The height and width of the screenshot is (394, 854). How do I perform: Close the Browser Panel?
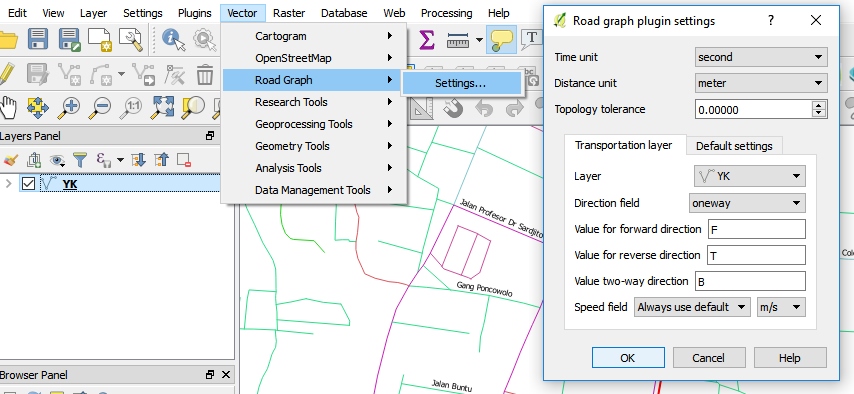(x=226, y=375)
